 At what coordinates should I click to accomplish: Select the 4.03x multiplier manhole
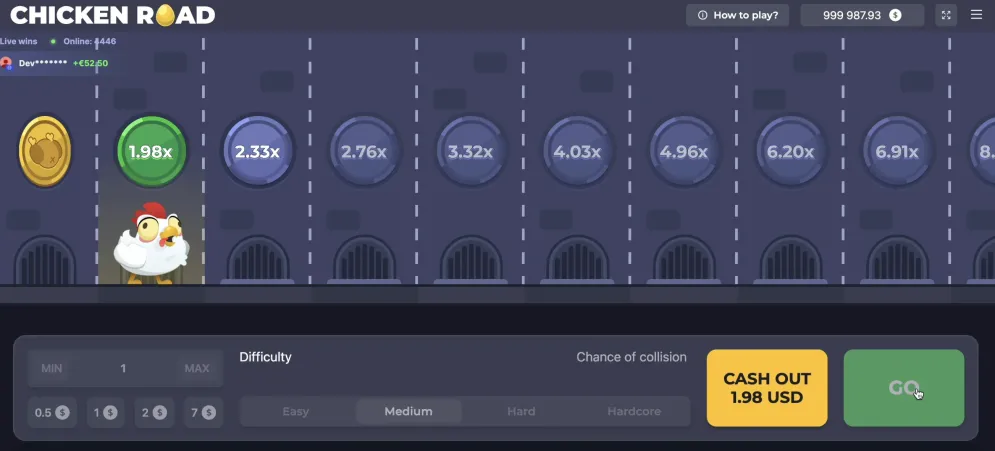tap(577, 152)
